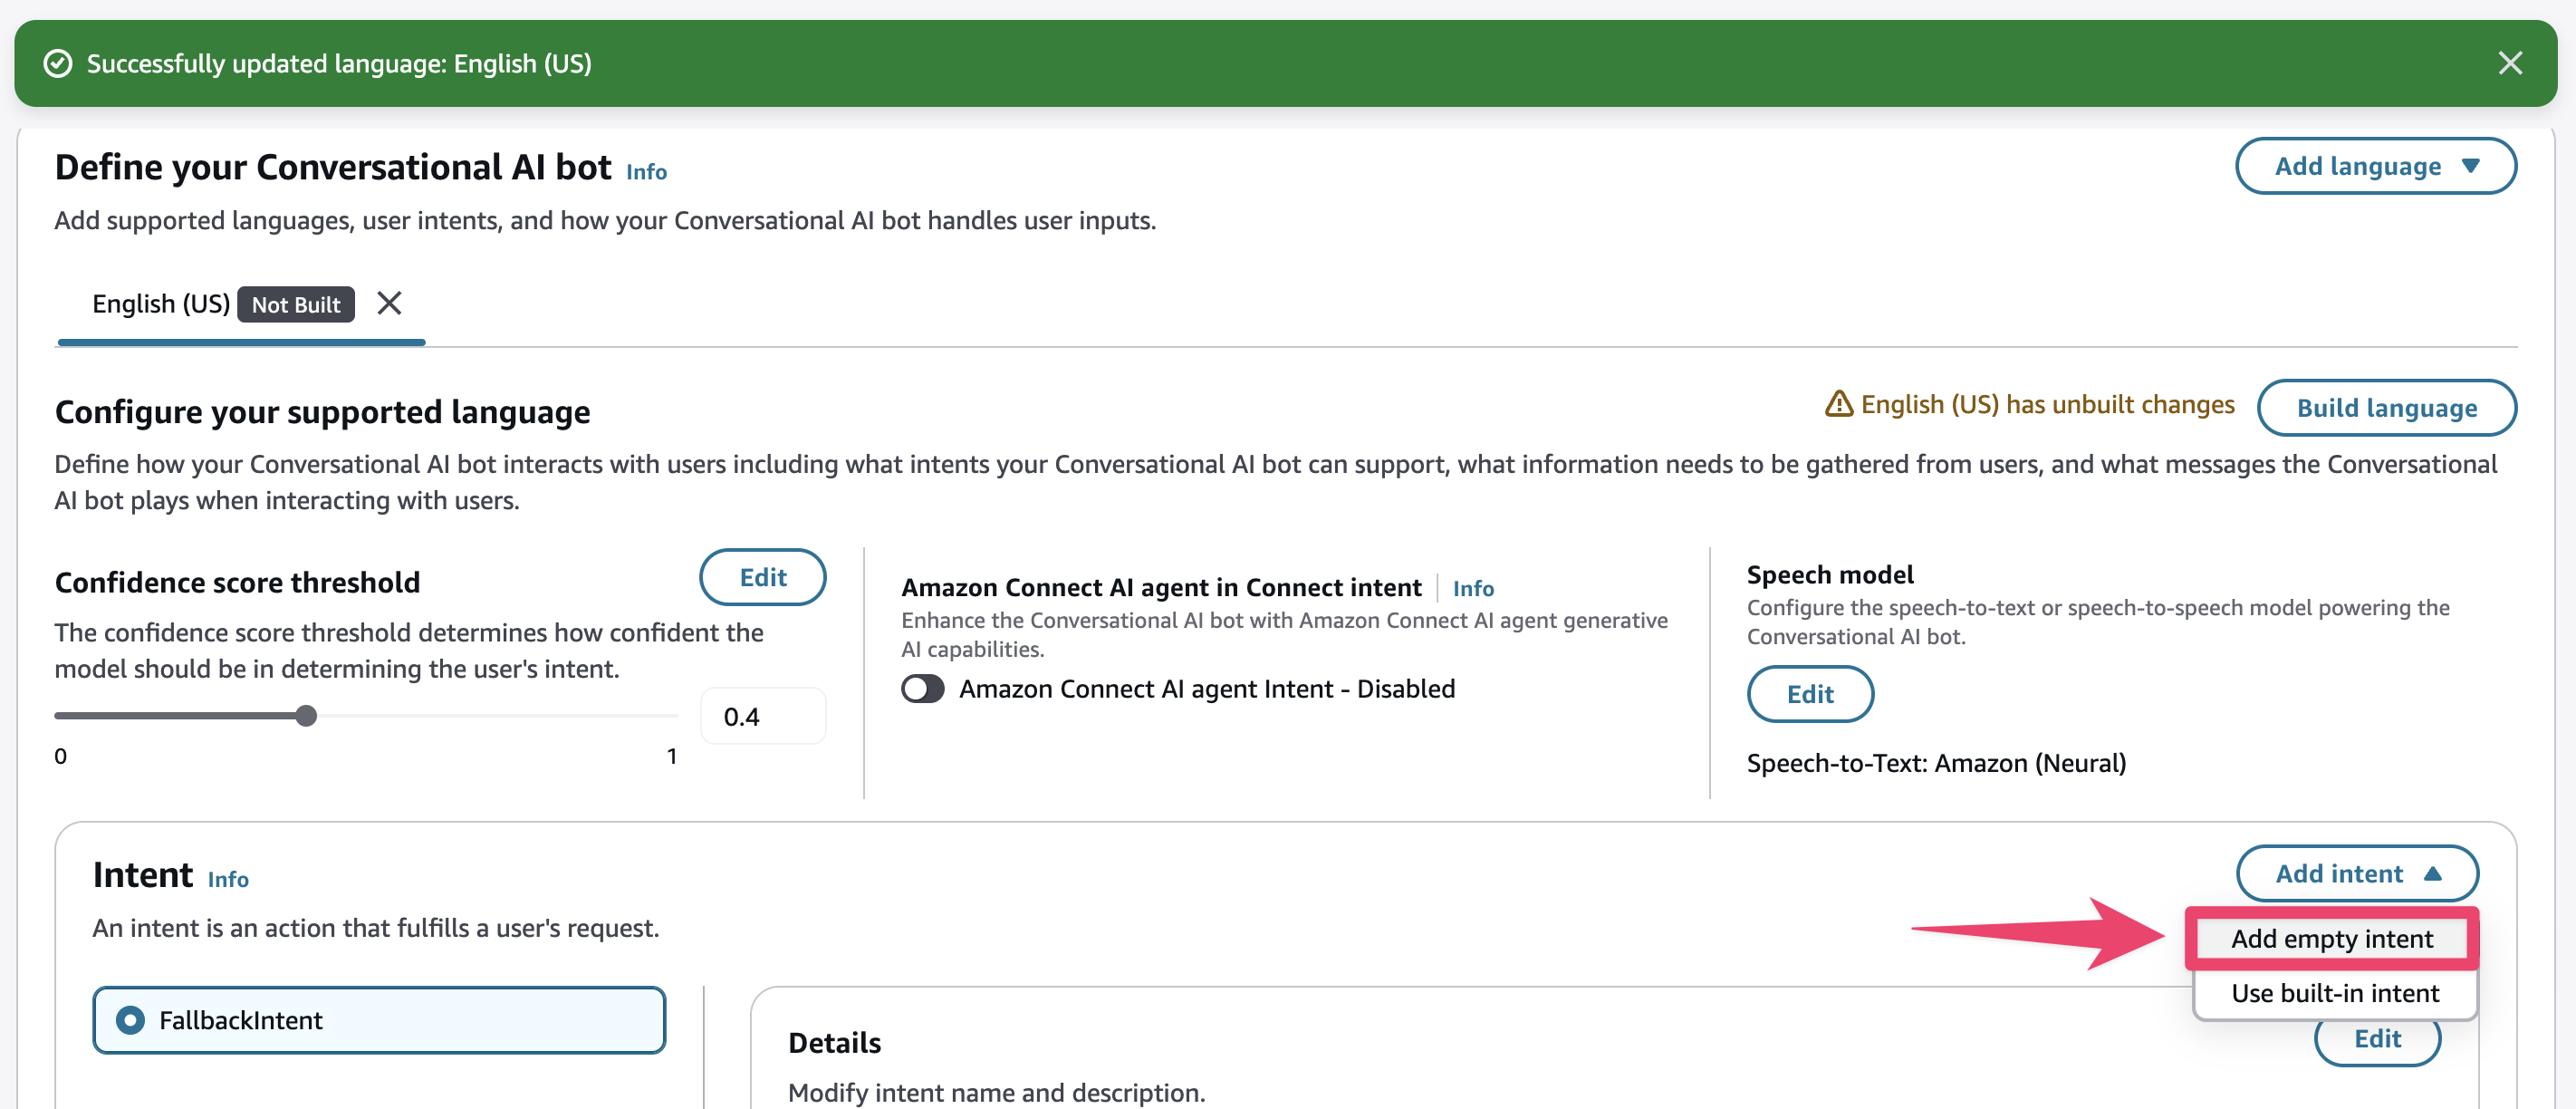Click the unbuilt changes warning triangle icon
Viewport: 2576px width, 1109px height.
(x=1838, y=404)
